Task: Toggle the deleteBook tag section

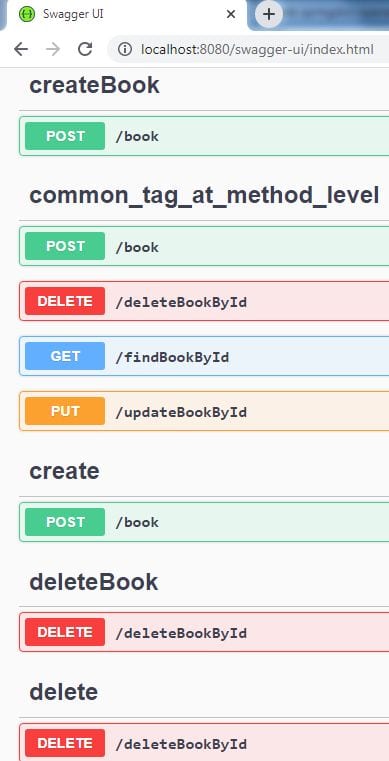Action: tap(94, 581)
